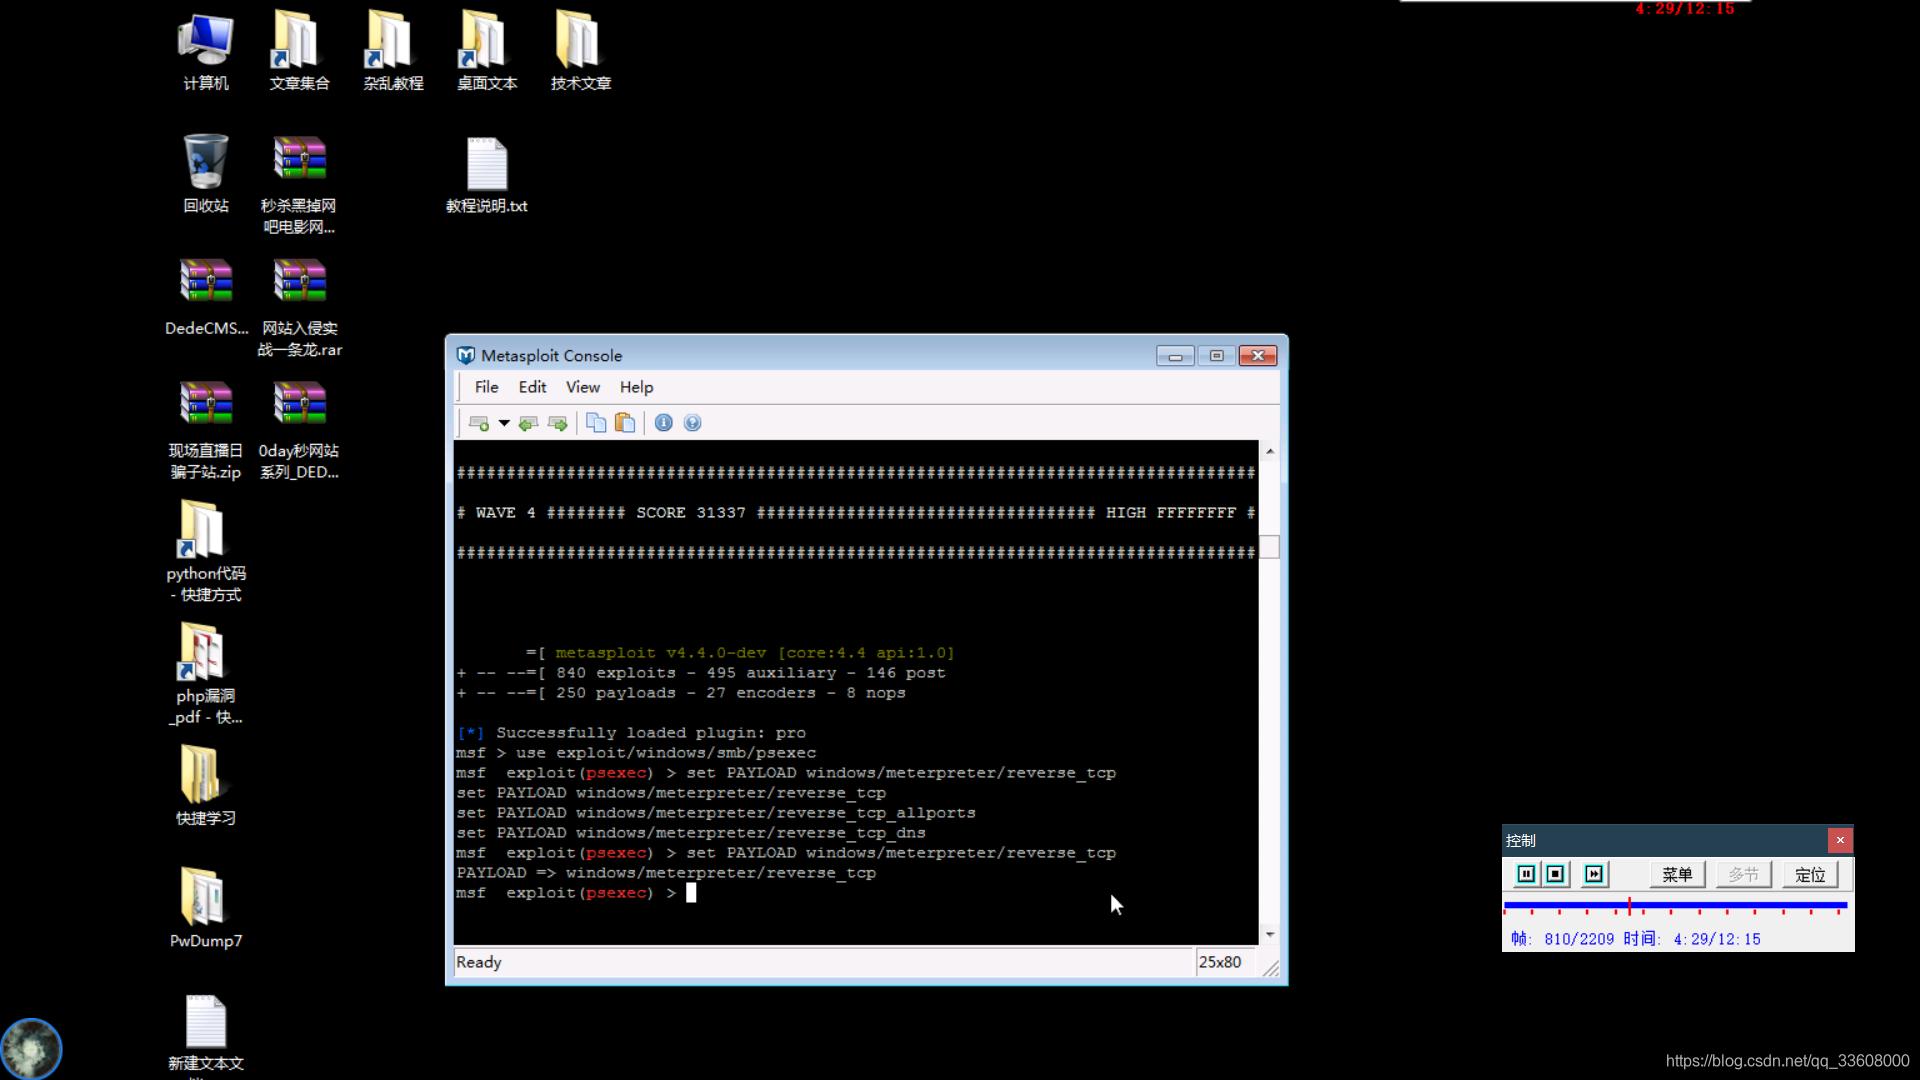Viewport: 1920px width, 1080px height.
Task: Select the 计算机 desktop icon
Action: click(206, 52)
